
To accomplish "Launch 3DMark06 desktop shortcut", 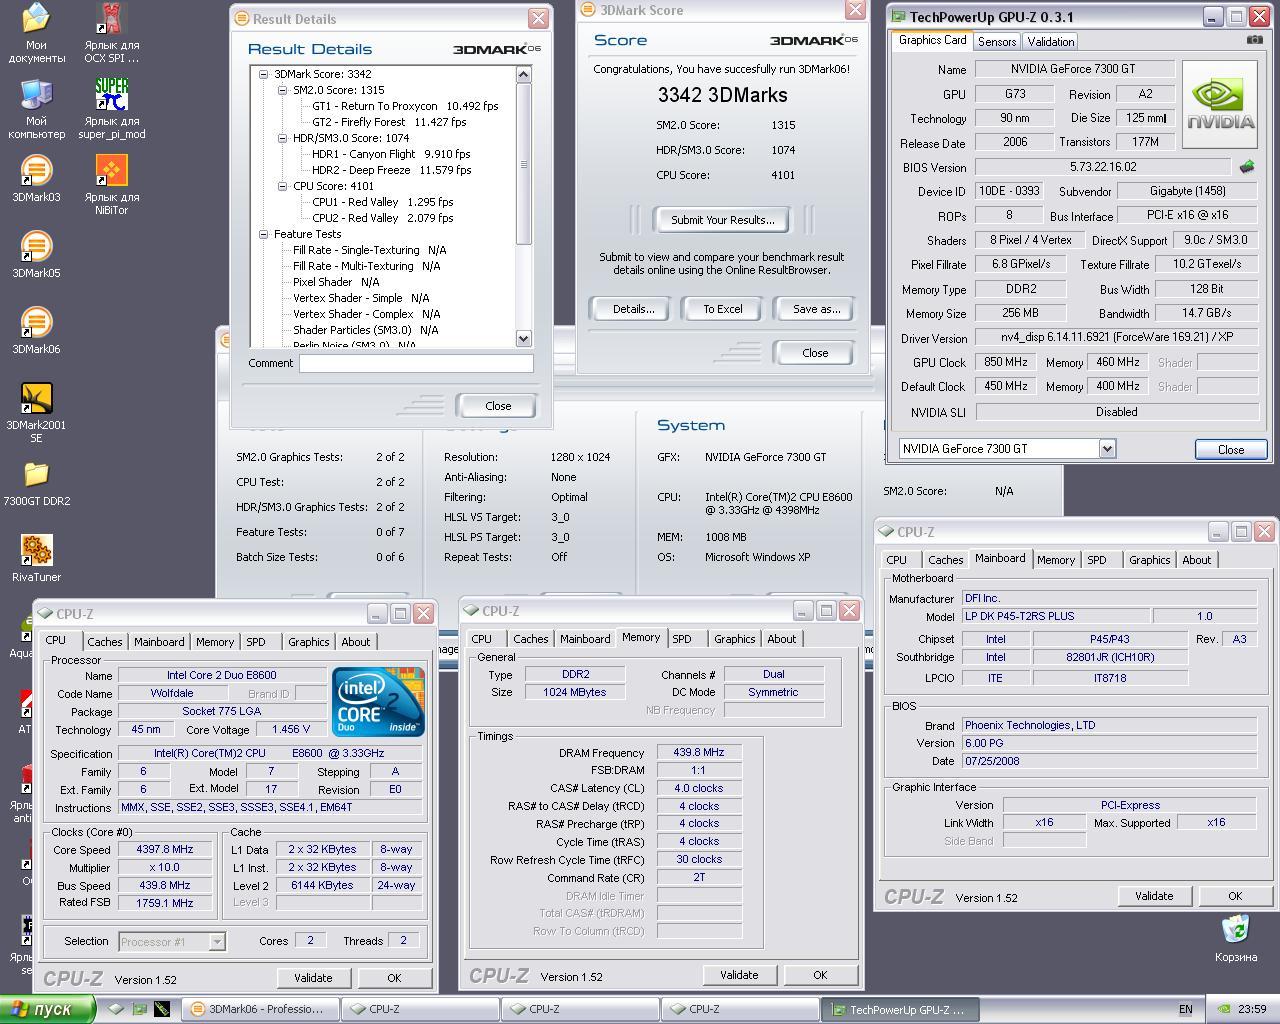I will [x=36, y=323].
